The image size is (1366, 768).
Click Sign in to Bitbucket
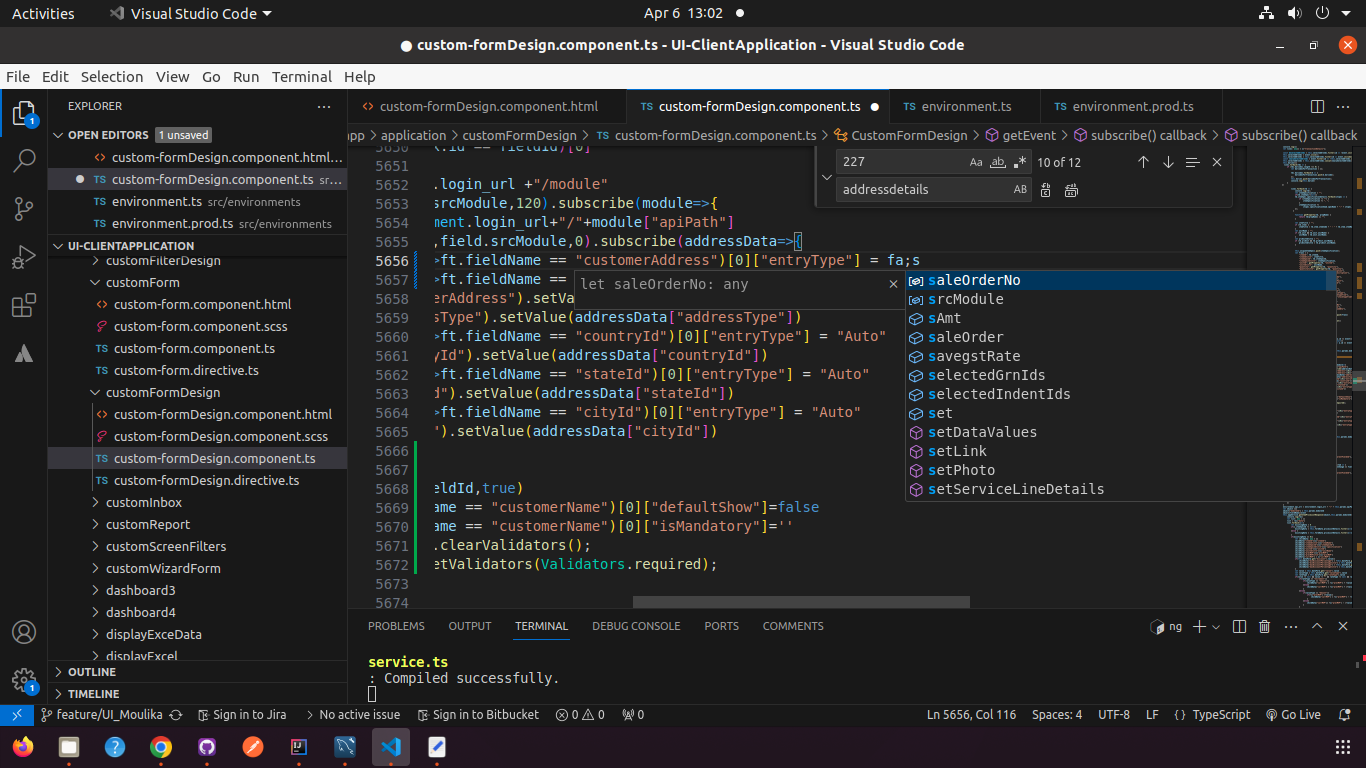[477, 715]
